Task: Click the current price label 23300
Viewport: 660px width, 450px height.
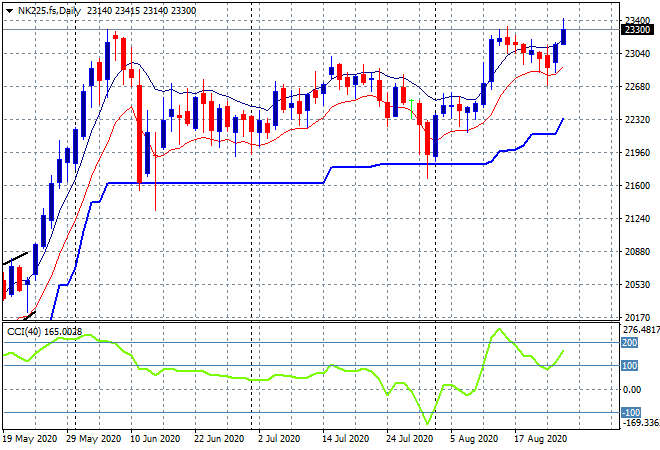Action: click(637, 30)
